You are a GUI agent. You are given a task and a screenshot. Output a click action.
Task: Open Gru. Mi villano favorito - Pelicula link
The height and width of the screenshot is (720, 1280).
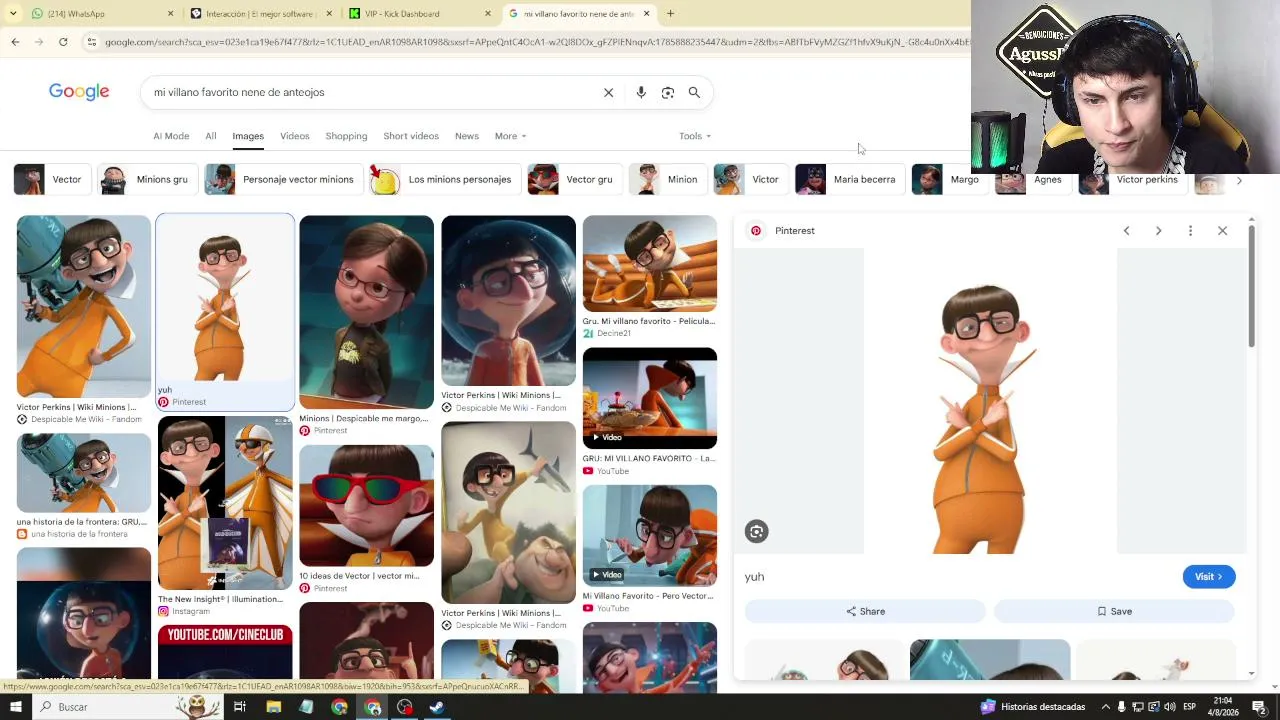(649, 321)
